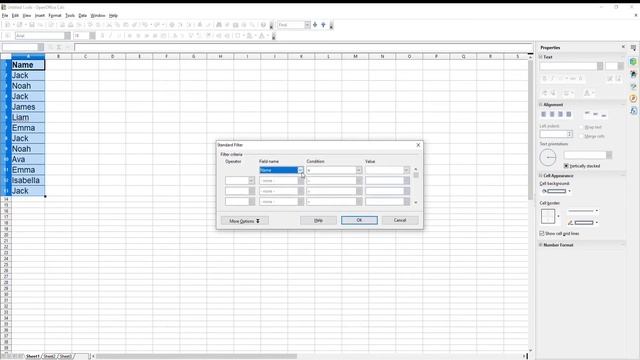Screen dimensions: 640x360
Task: Open border line style dropdown
Action: pos(597,211)
